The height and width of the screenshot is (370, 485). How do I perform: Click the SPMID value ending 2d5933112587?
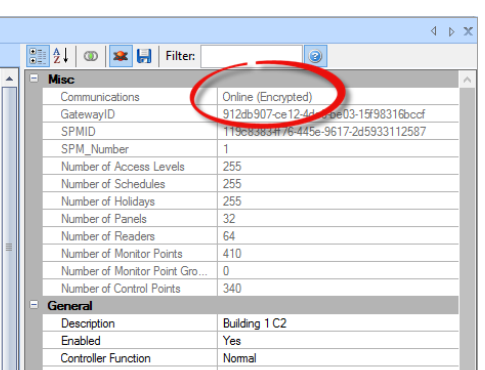pos(324,132)
